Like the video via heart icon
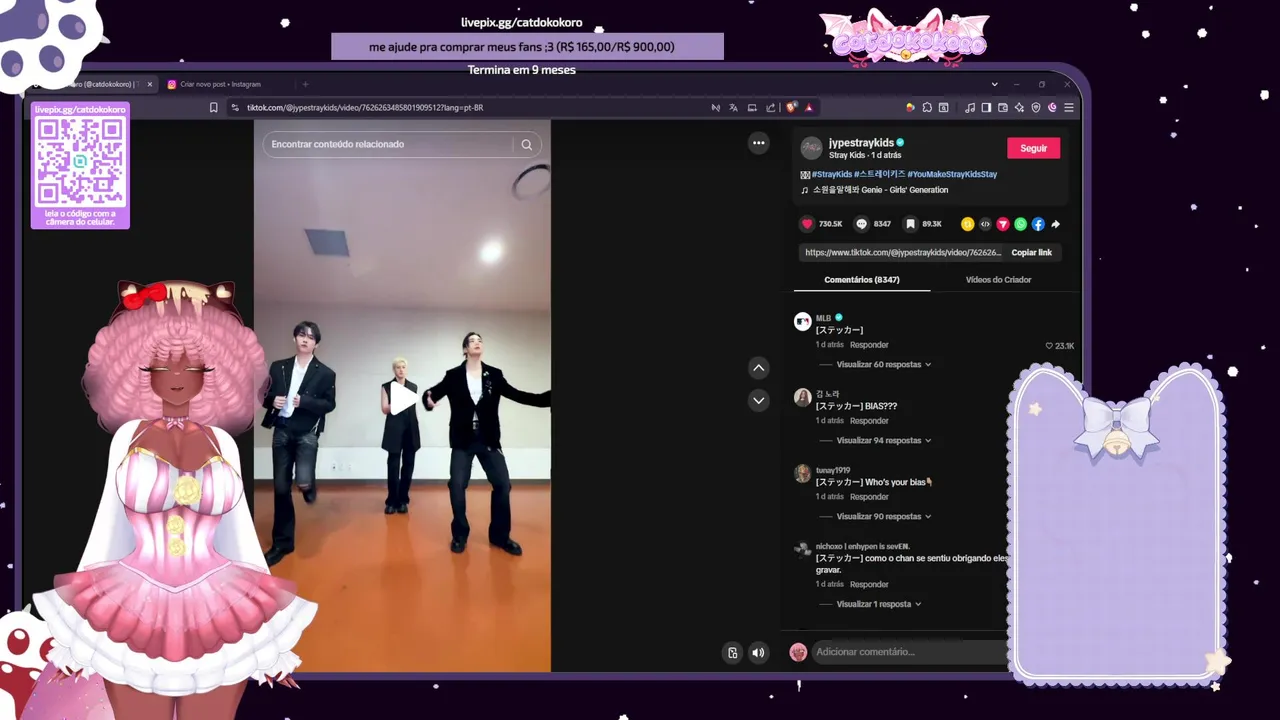Image resolution: width=1280 pixels, height=720 pixels. coord(807,224)
